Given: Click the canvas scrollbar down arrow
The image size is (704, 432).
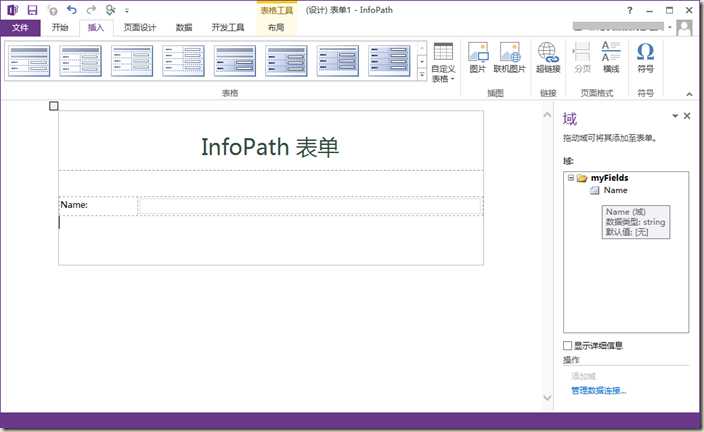Looking at the screenshot, I should click(x=547, y=397).
